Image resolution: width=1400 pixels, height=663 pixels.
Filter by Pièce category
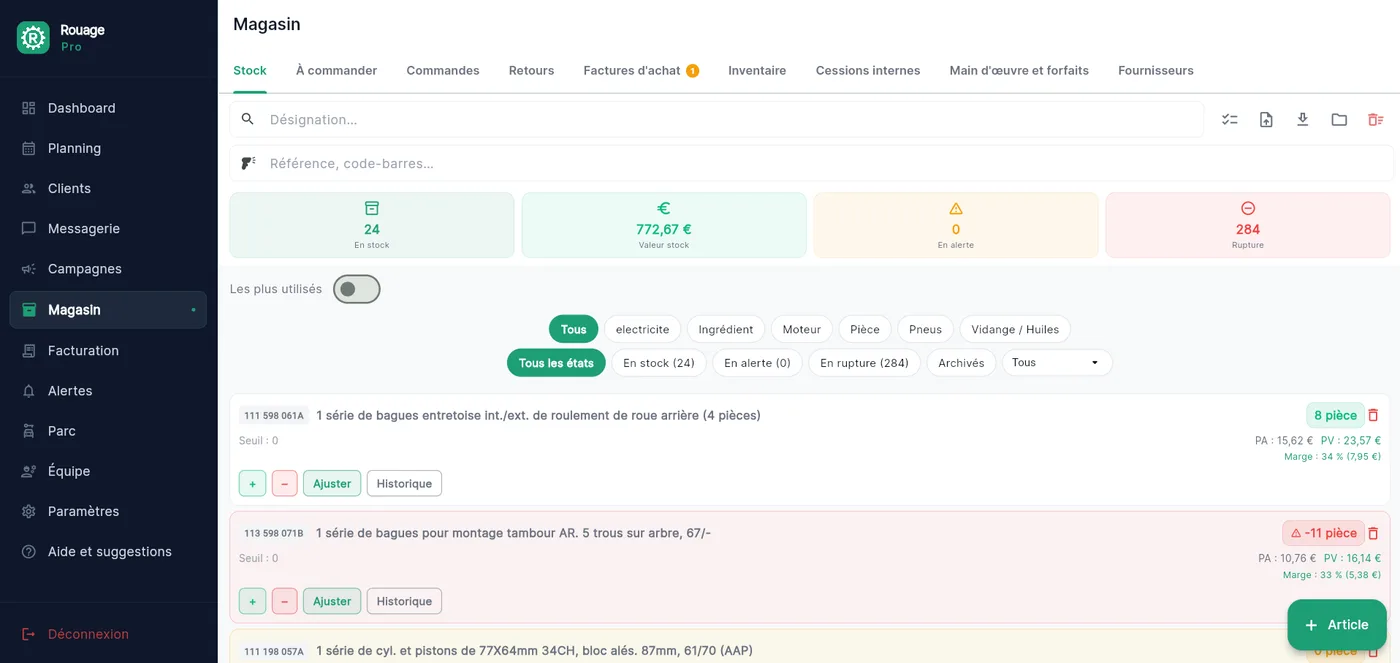[x=865, y=329]
